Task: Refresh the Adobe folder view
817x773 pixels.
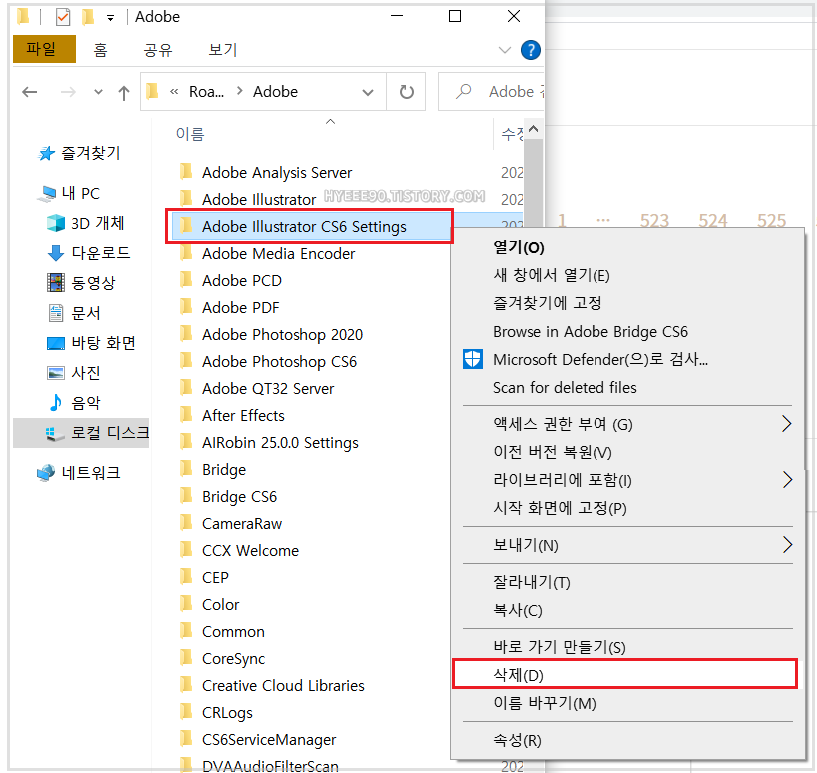Action: coord(406,92)
